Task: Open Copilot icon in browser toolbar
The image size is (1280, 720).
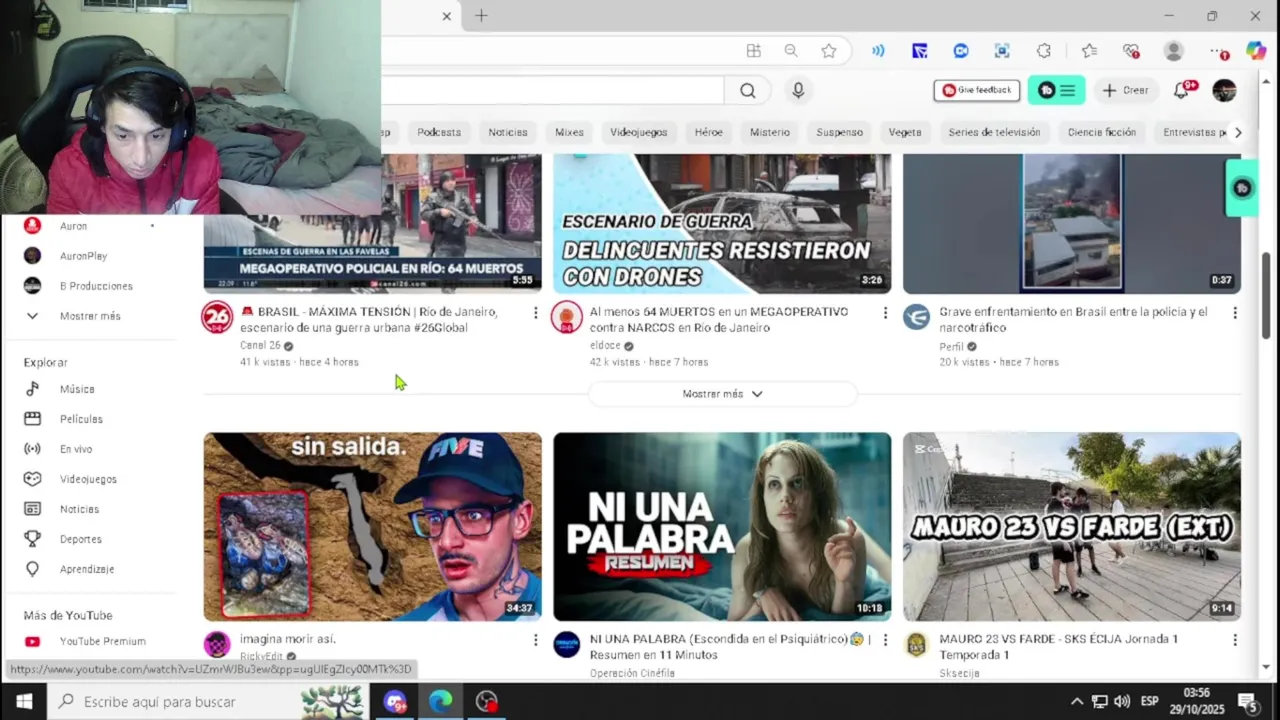Action: [1256, 51]
